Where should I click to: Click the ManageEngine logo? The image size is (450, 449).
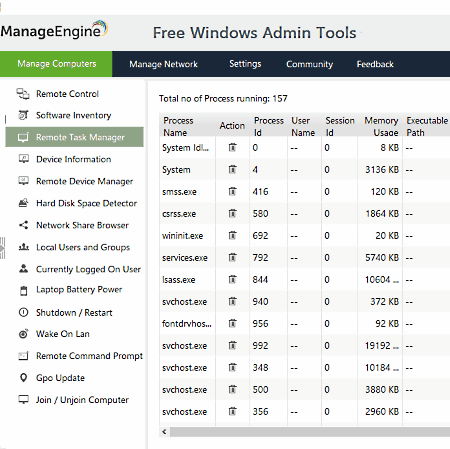pyautogui.click(x=54, y=30)
